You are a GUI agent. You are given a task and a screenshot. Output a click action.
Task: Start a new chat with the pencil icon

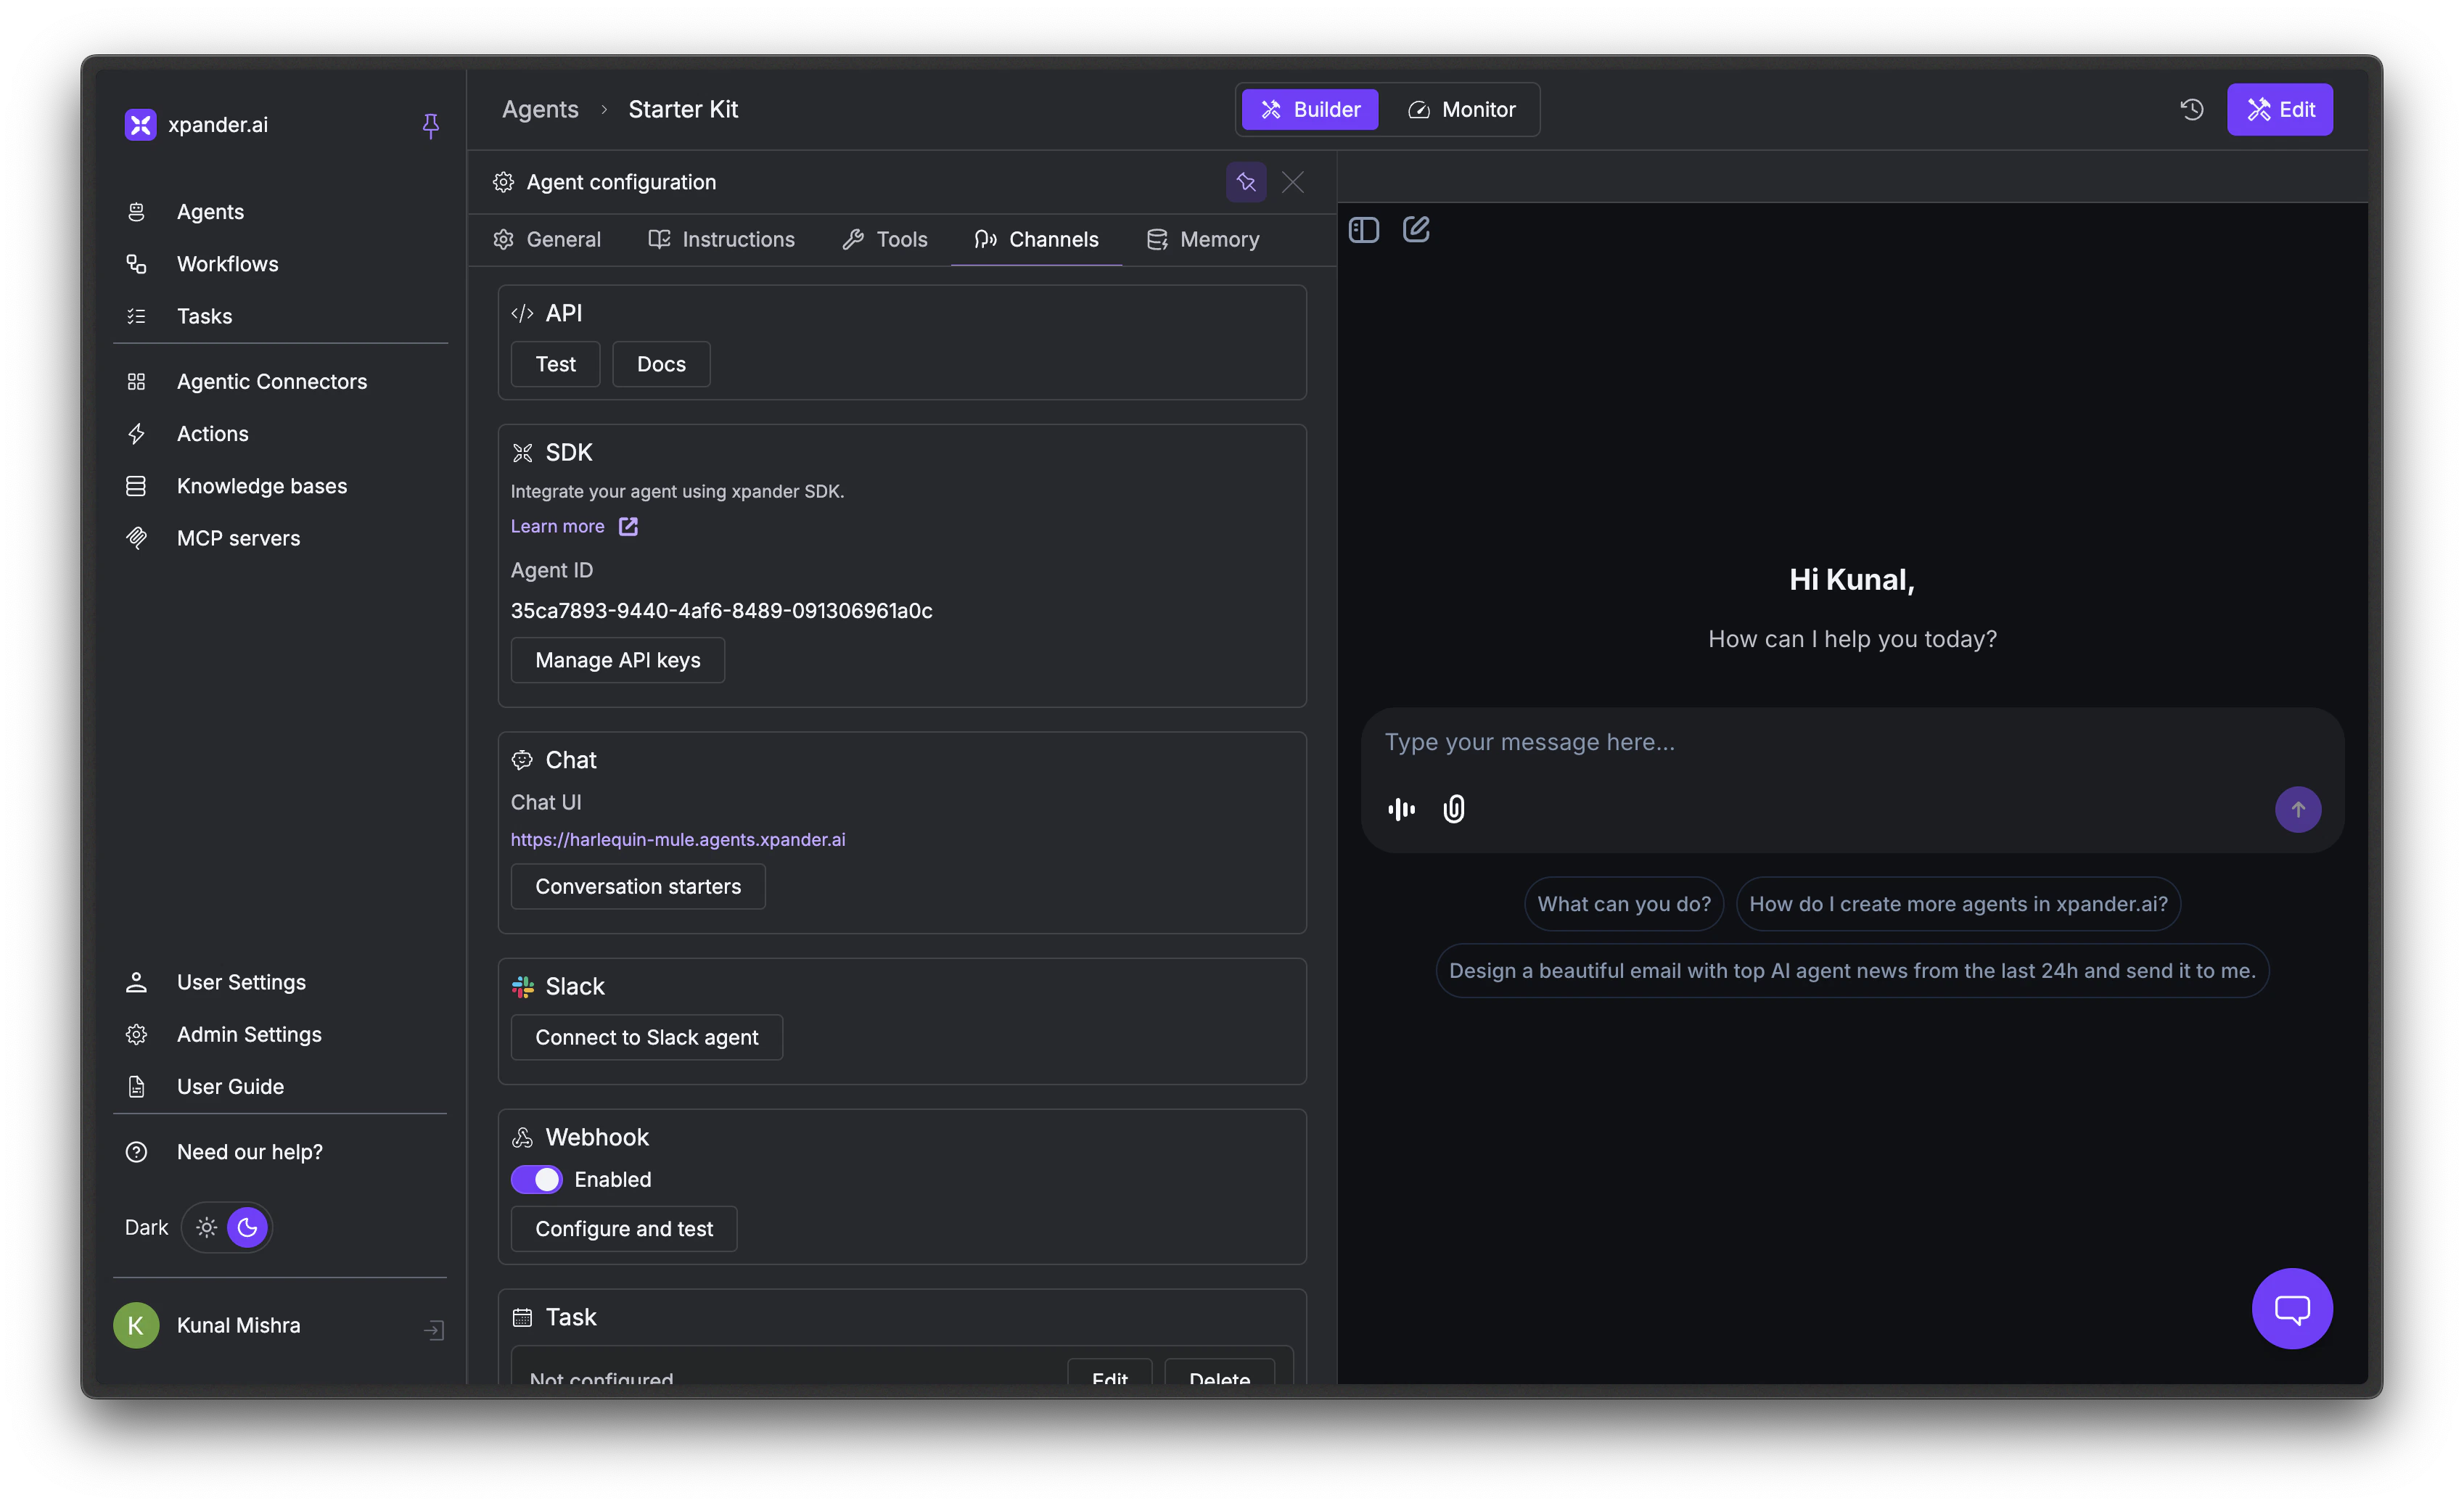(x=1417, y=229)
